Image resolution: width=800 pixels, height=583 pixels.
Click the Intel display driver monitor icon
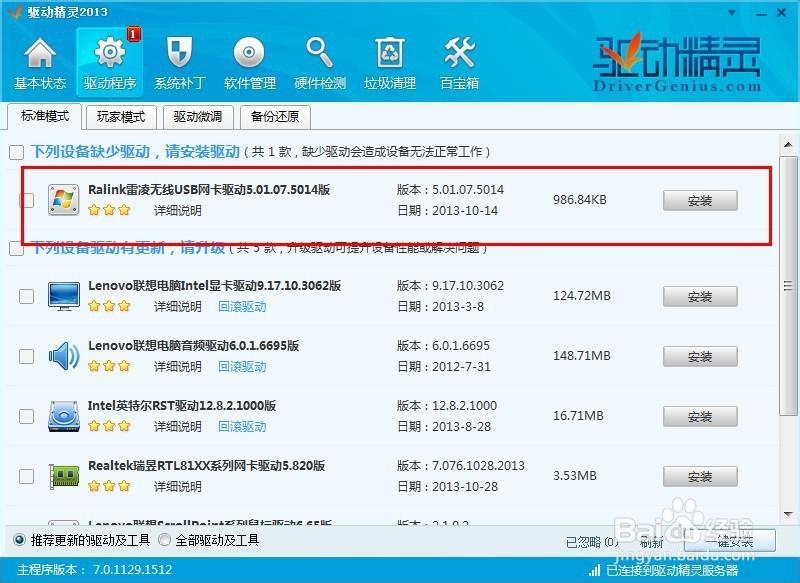pos(64,296)
